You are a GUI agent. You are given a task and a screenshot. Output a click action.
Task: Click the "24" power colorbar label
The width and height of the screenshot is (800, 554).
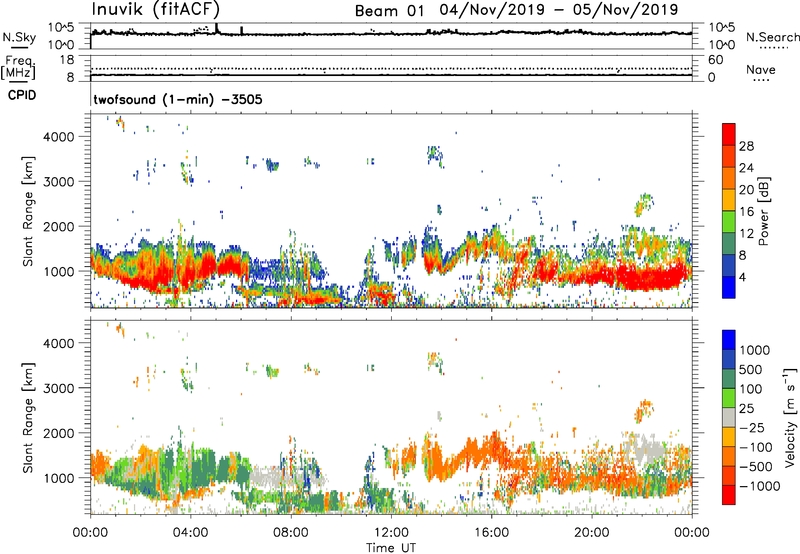point(746,168)
